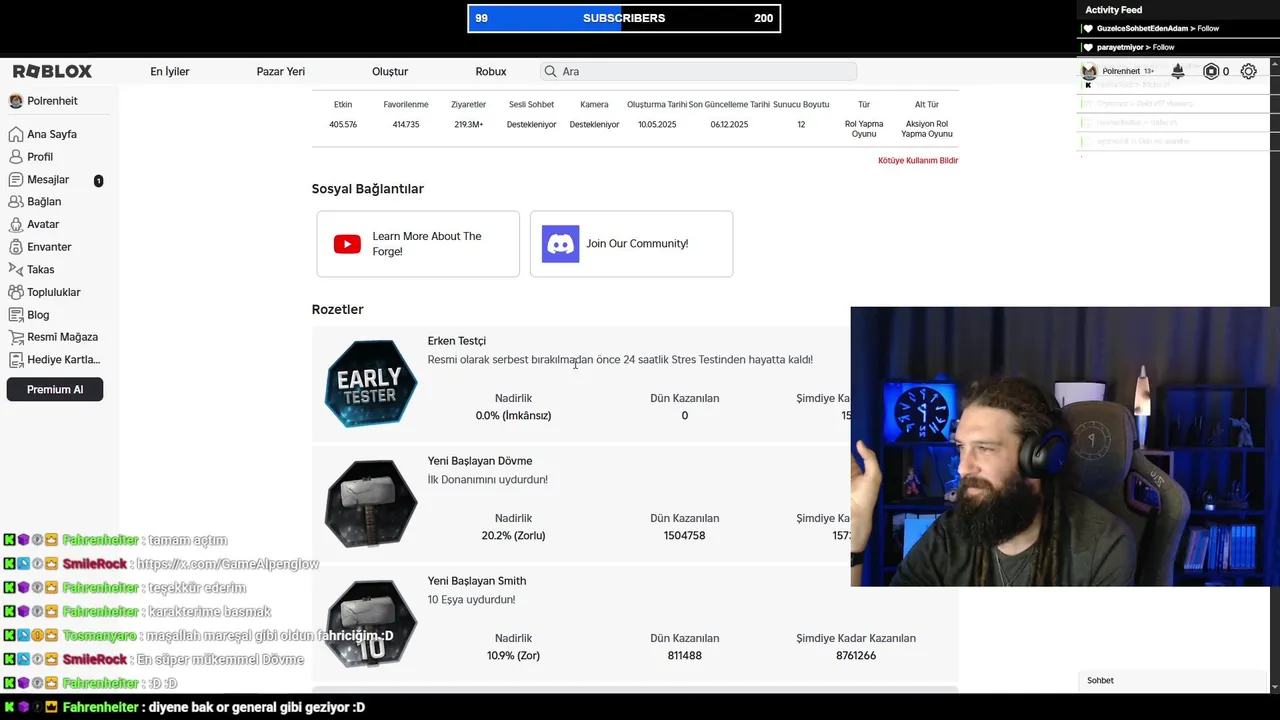The width and height of the screenshot is (1280, 720).
Task: Open the Takas trade icon
Action: [16, 269]
